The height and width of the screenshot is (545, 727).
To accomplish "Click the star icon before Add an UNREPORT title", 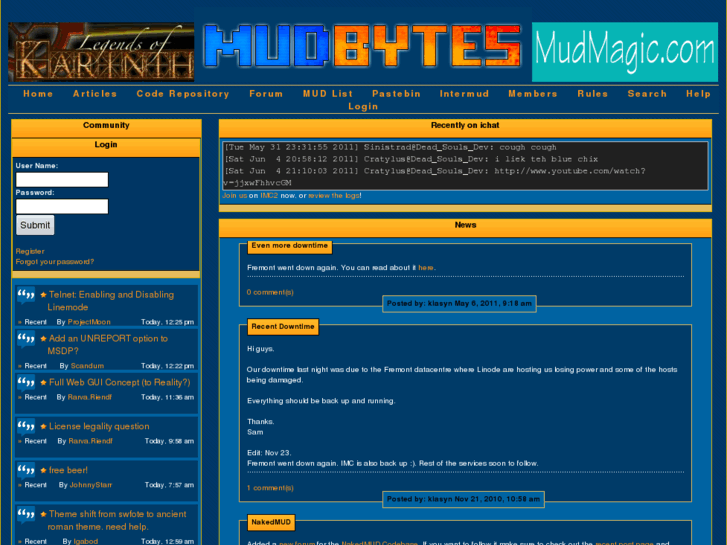I will (x=43, y=339).
